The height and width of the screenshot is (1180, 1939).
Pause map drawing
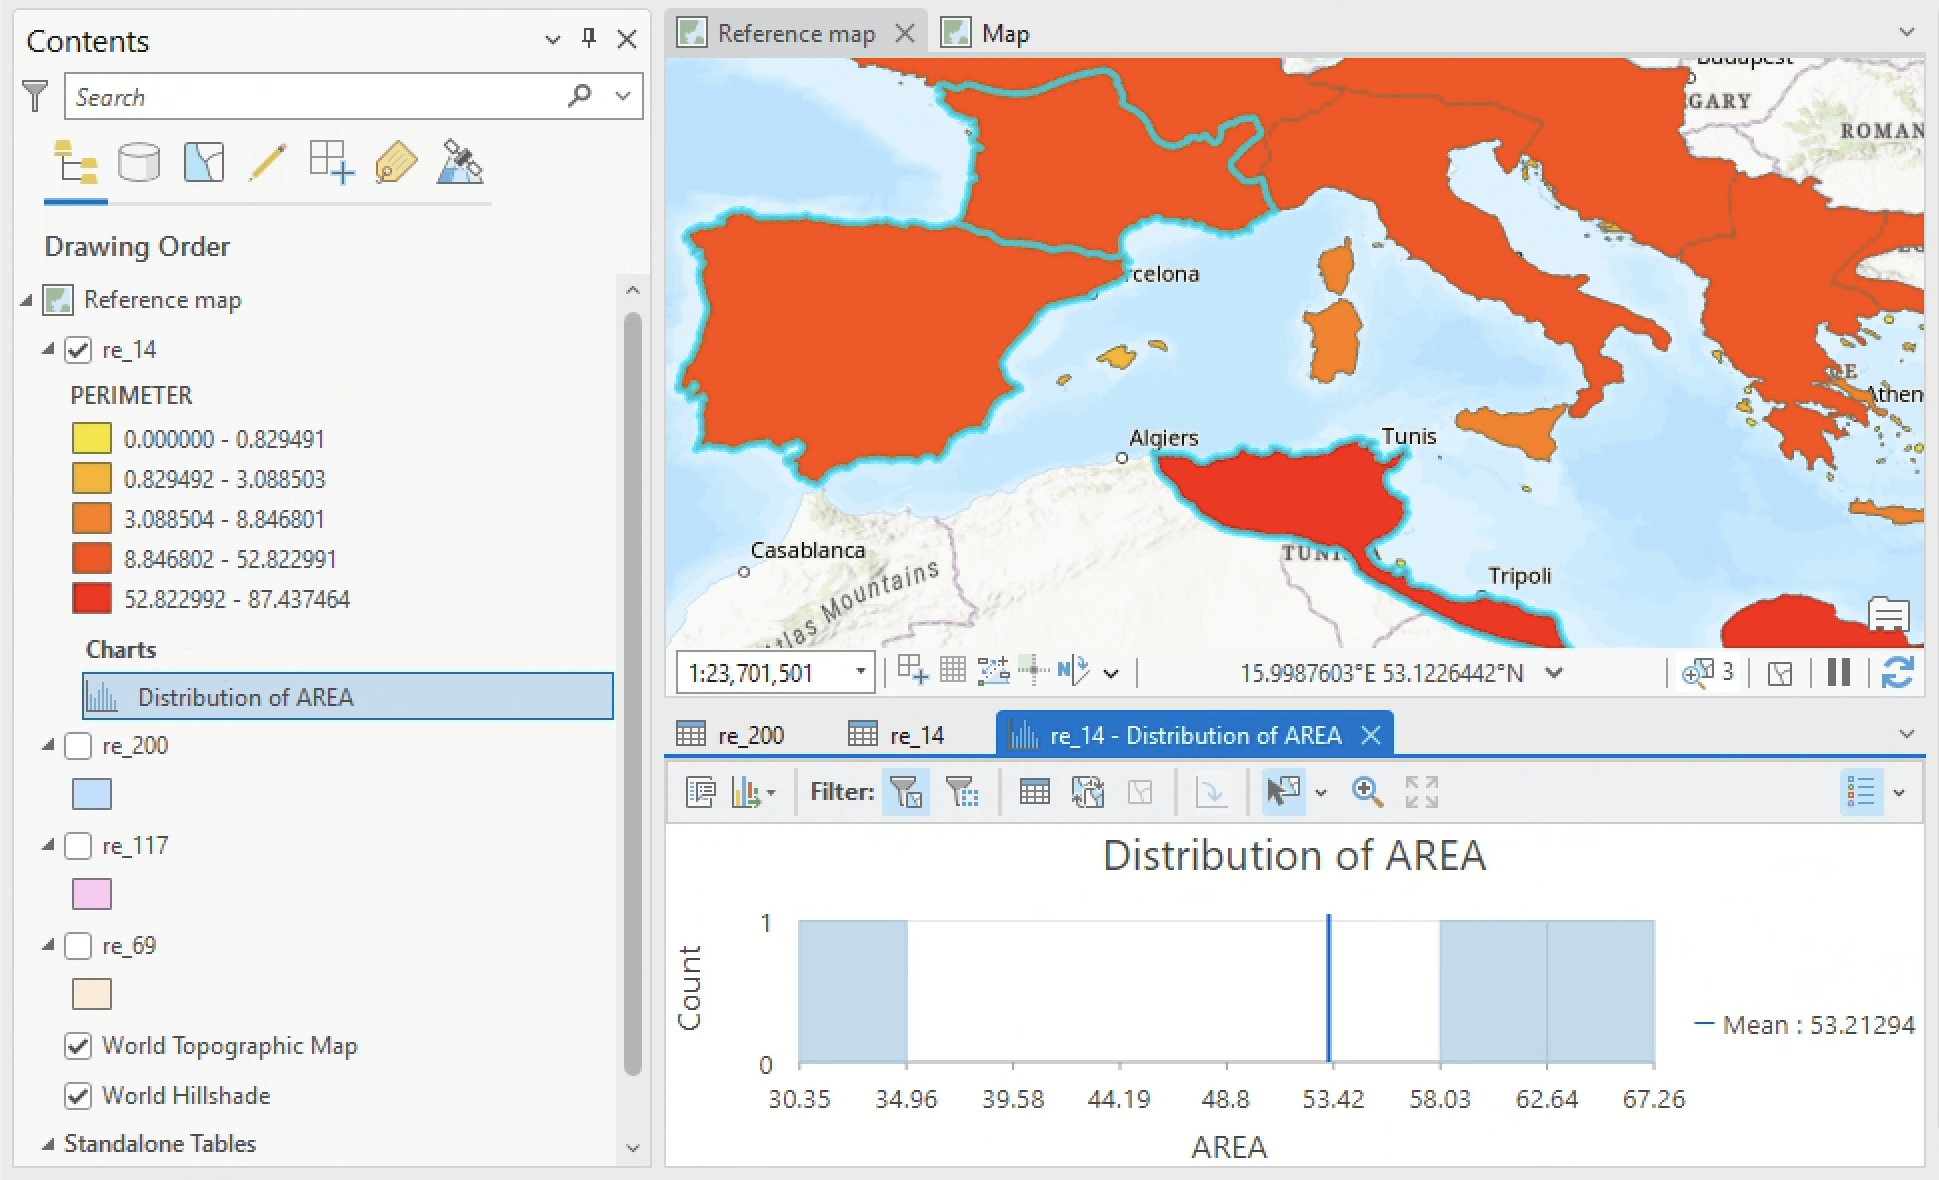click(x=1838, y=672)
